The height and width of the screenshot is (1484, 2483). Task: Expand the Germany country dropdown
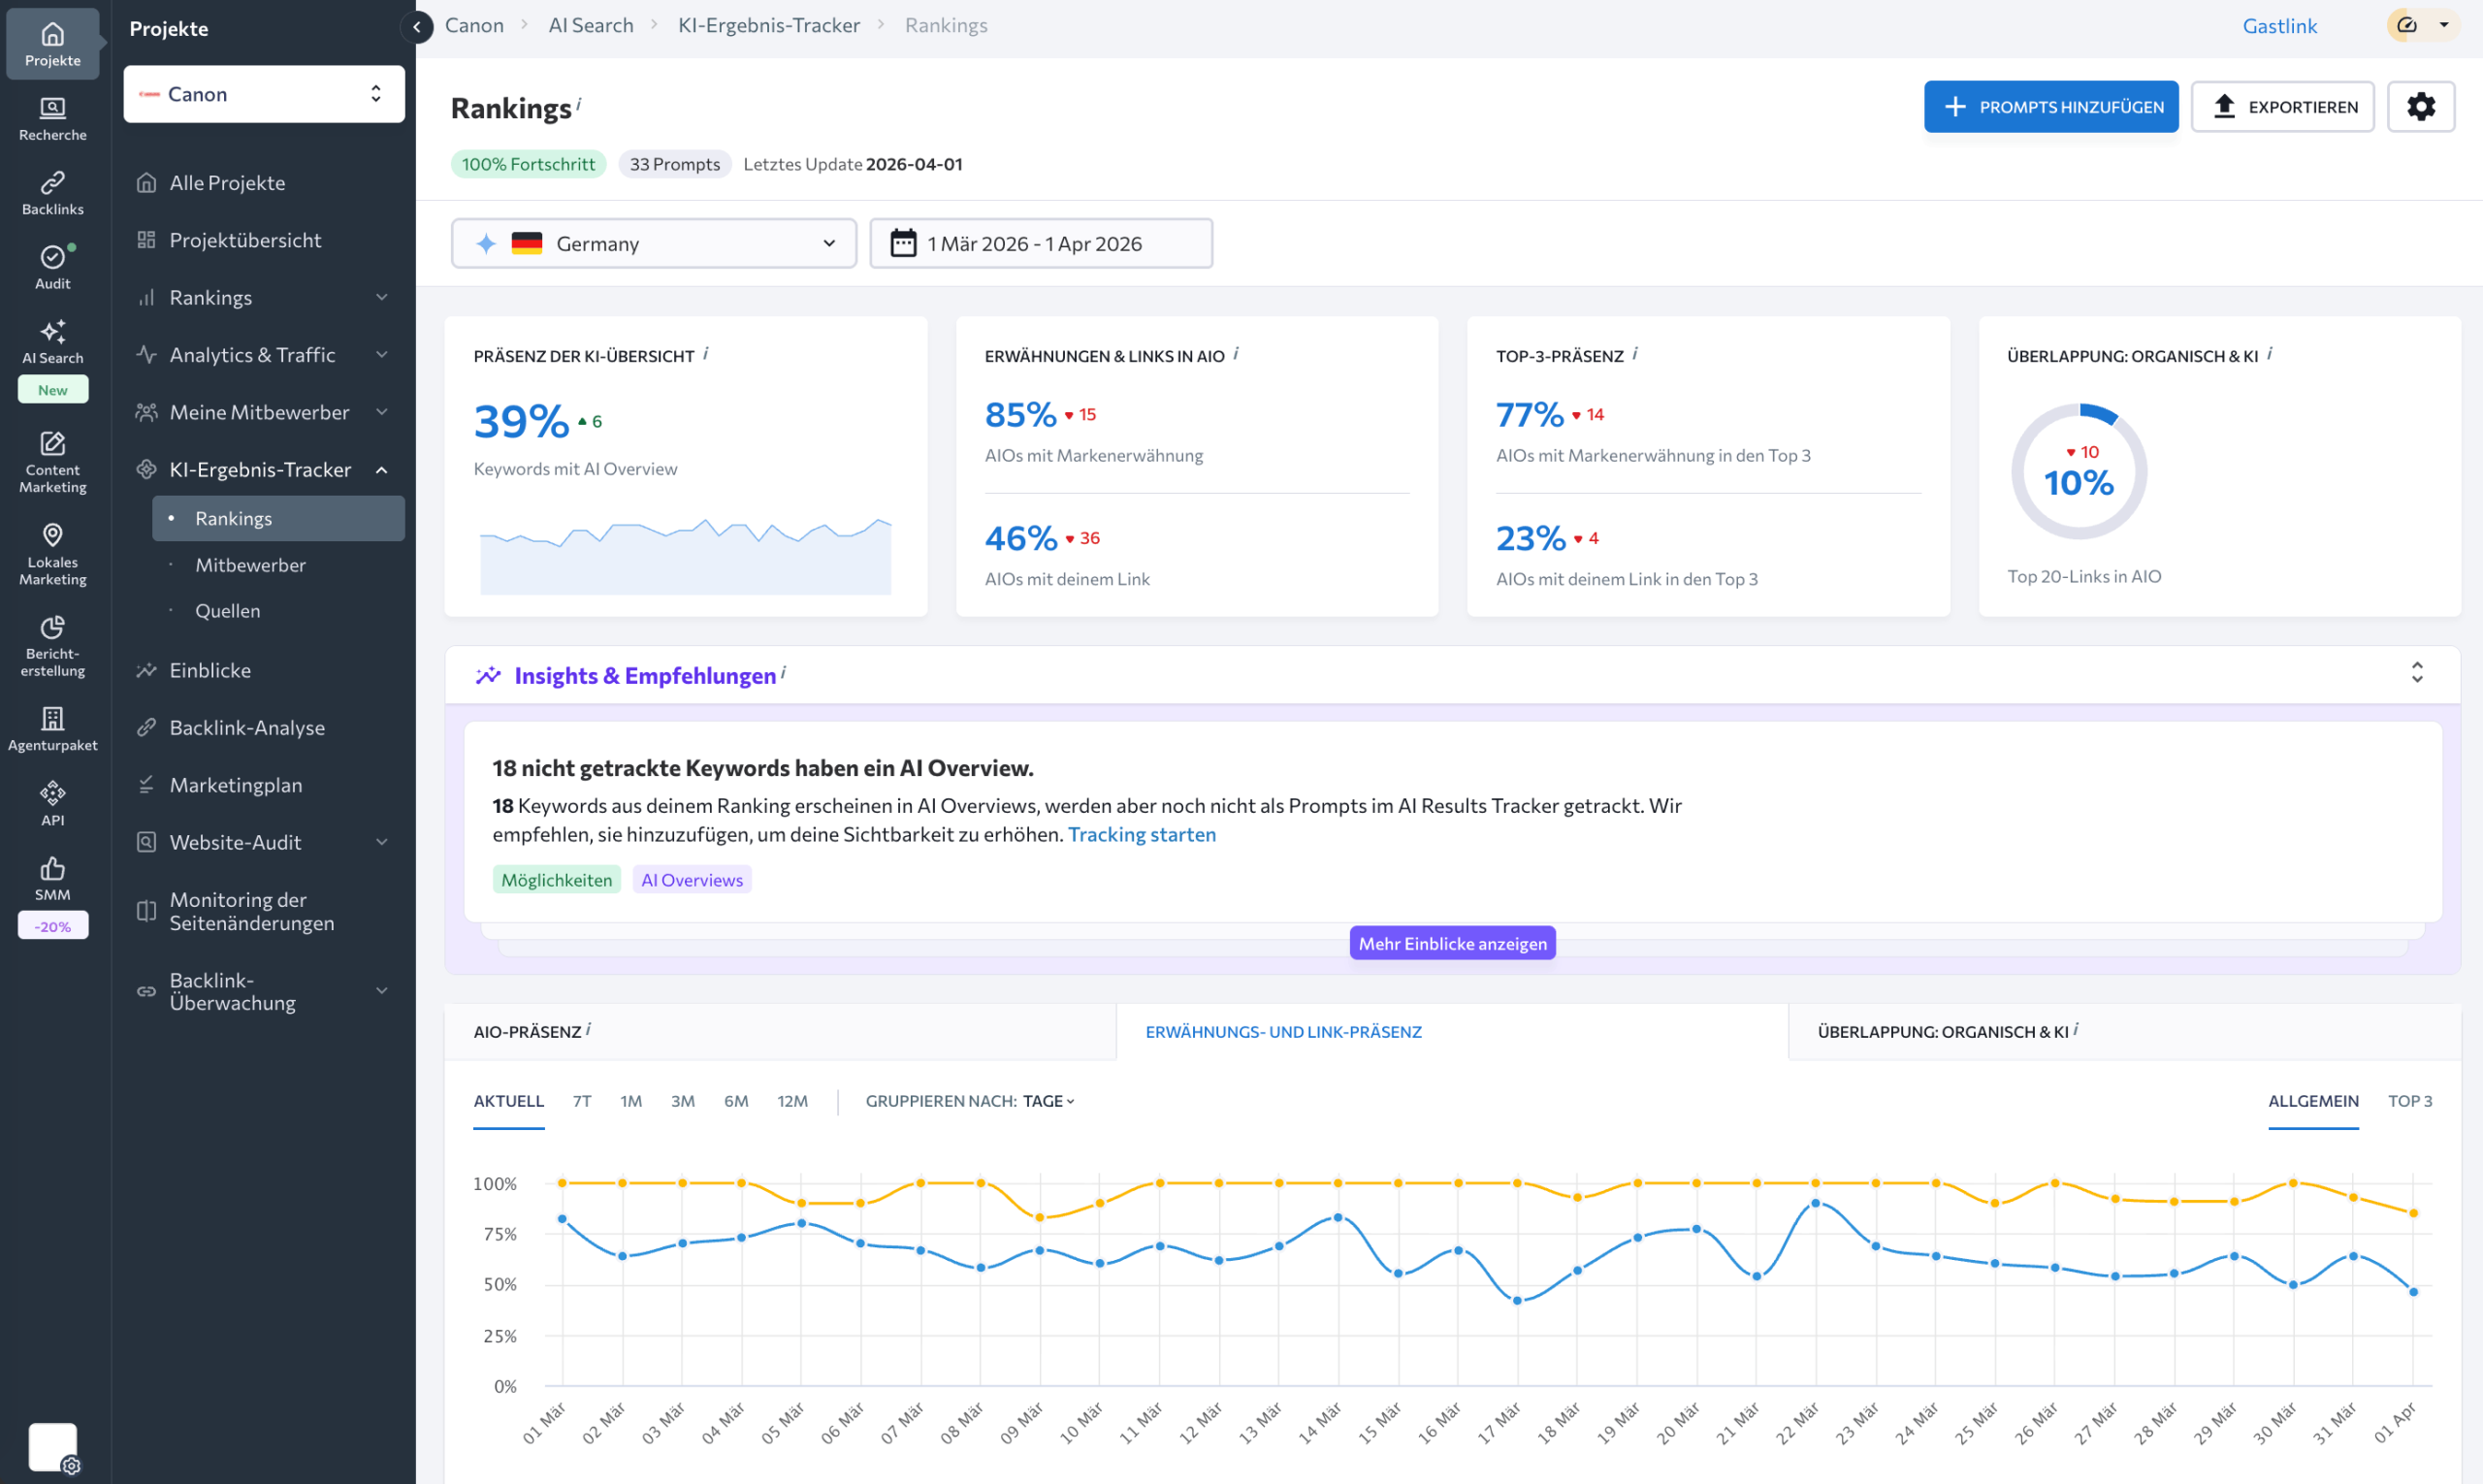click(x=654, y=243)
